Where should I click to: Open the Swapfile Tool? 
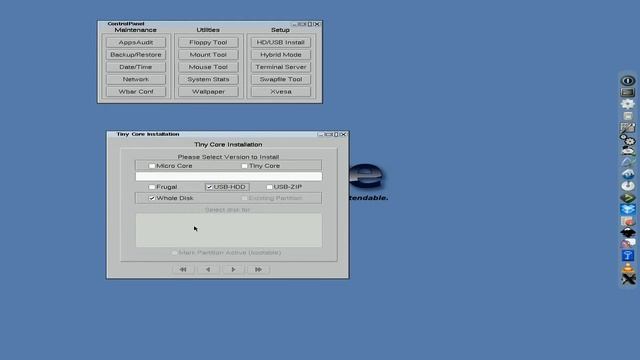pyautogui.click(x=281, y=79)
